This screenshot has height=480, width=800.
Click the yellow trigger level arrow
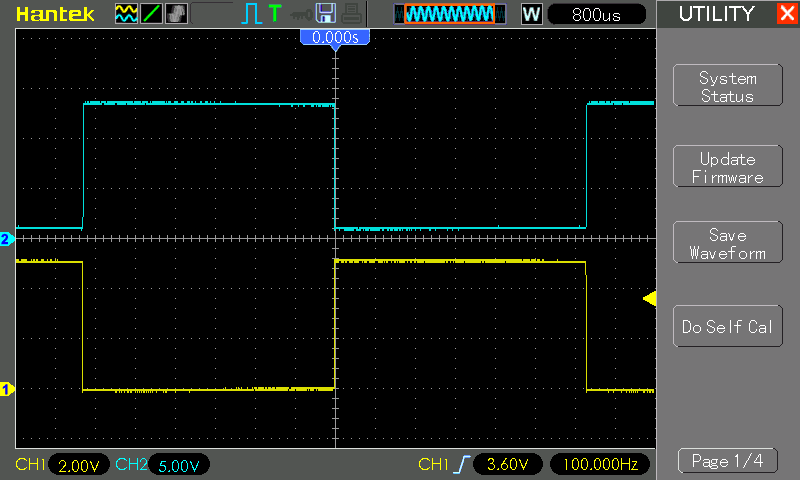649,298
